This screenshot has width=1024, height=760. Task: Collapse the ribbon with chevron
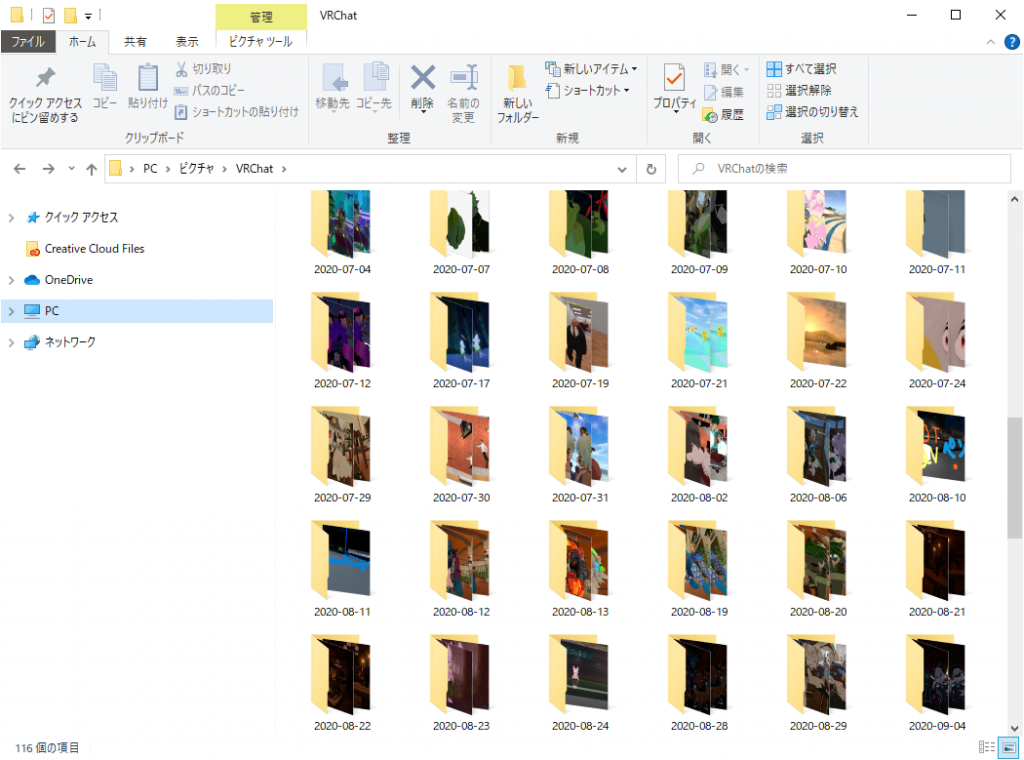991,42
